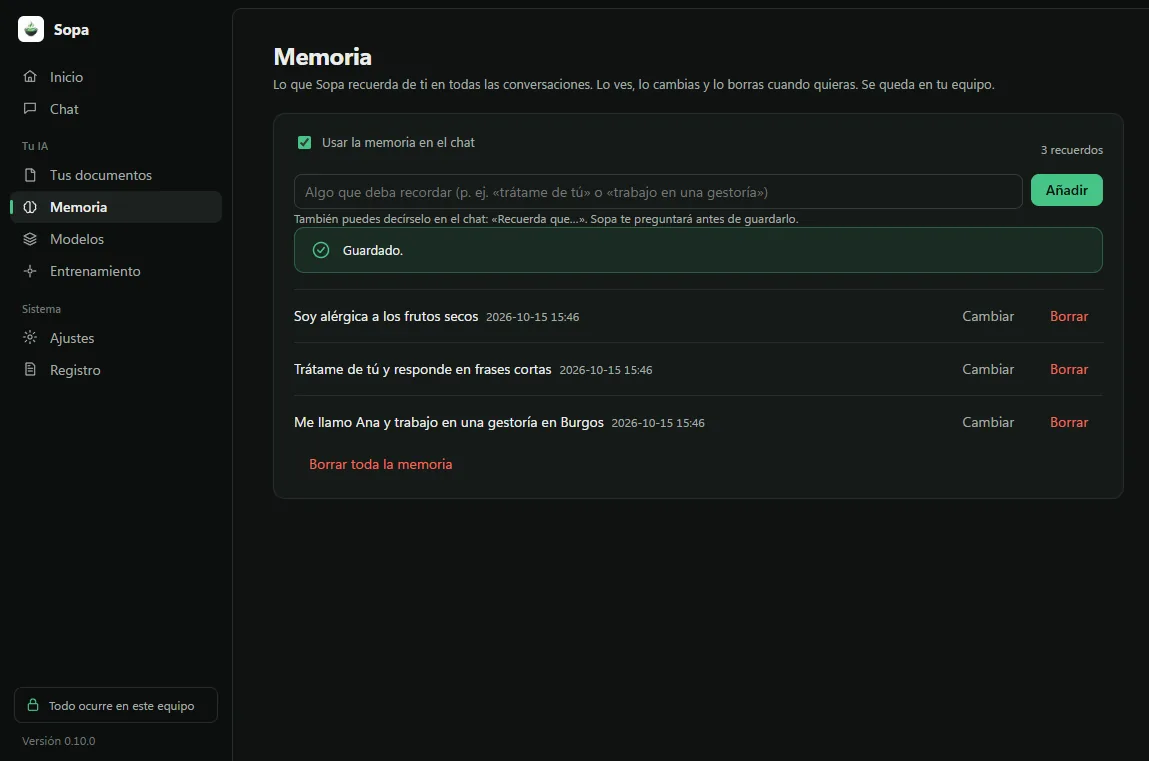Edit the 'Trátame de tú' memory with Cambiar
Screen dimensions: 1149x761
988,369
